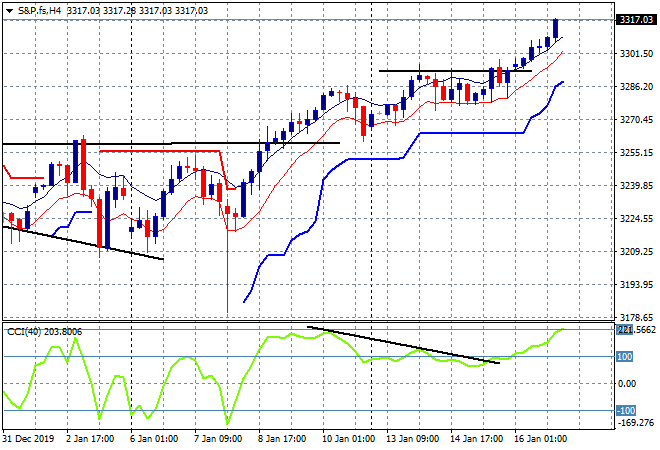
Task: Click the 14 Jan 17:00 time label
Action: [476, 439]
